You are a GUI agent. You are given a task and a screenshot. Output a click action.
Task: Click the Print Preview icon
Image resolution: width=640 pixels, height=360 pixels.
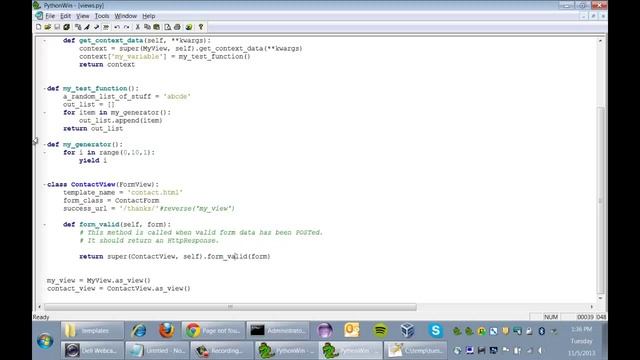(x=168, y=27)
